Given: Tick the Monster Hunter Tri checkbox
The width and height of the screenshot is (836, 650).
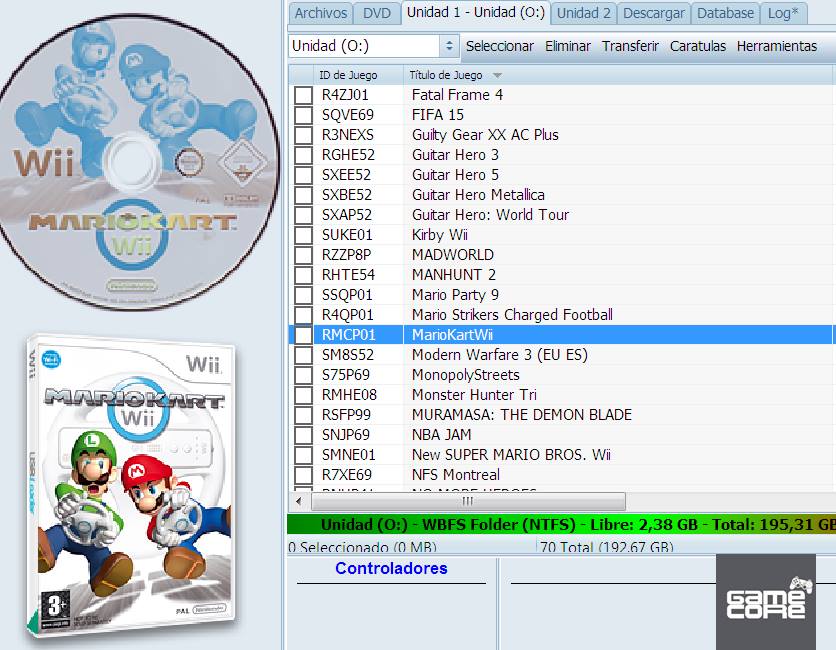Looking at the screenshot, I should tap(303, 395).
